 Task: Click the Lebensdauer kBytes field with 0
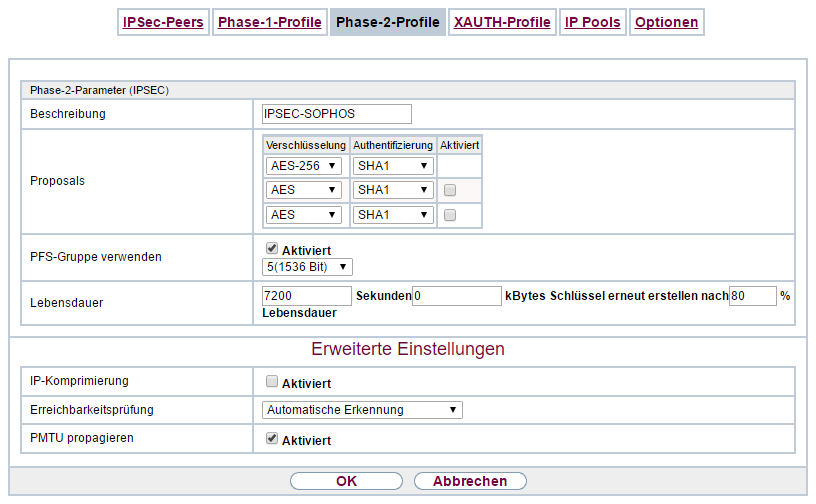[457, 296]
